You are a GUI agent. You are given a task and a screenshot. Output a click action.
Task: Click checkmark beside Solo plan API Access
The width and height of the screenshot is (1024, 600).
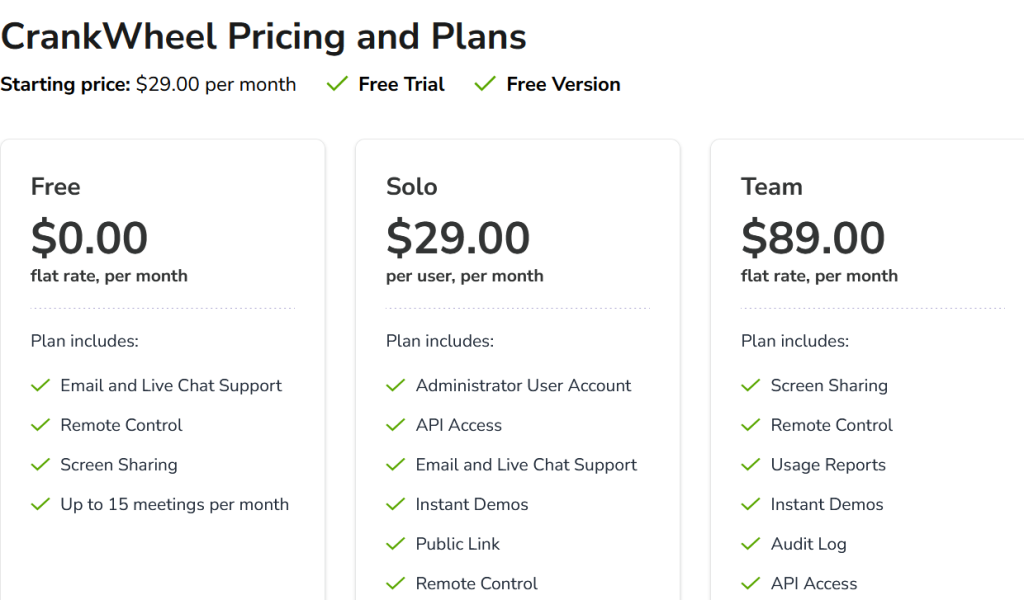396,425
